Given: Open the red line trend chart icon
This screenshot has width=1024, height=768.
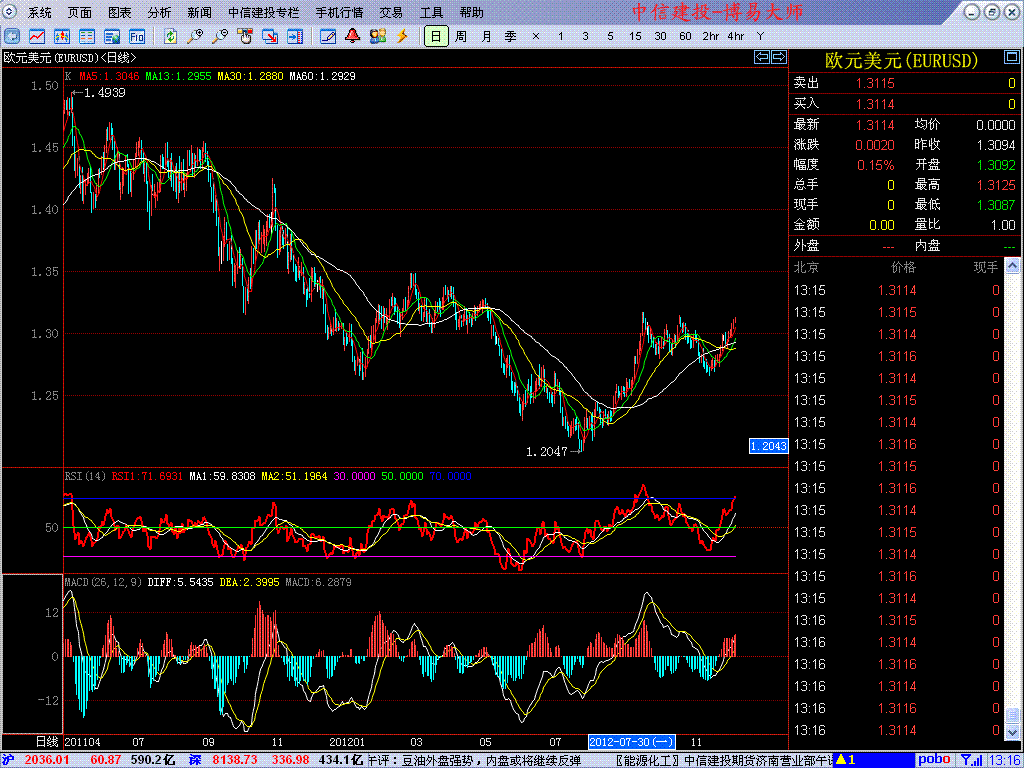Looking at the screenshot, I should (37, 36).
